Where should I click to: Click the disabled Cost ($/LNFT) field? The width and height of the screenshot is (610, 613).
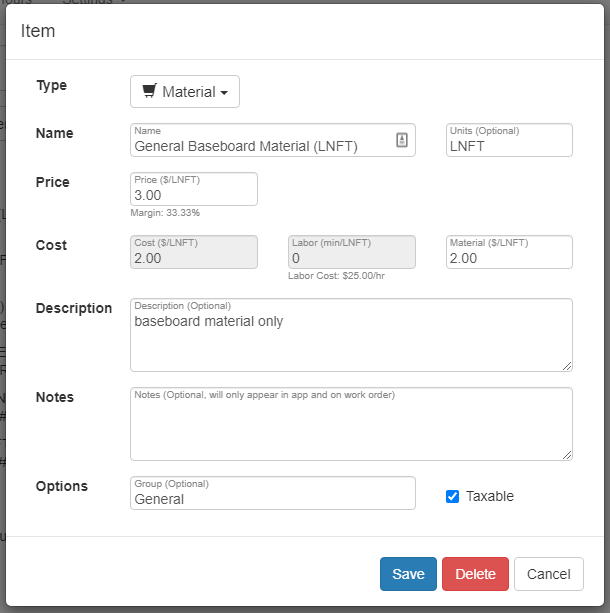(x=194, y=252)
